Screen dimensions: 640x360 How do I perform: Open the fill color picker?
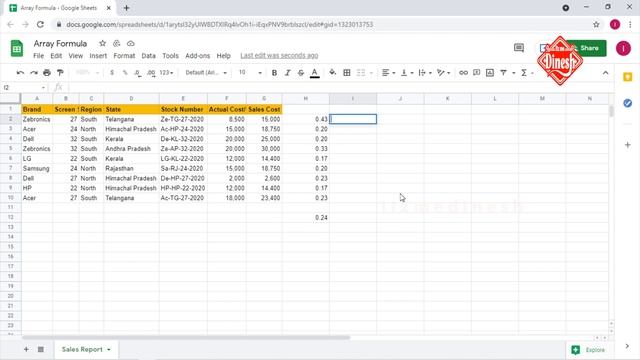click(333, 73)
